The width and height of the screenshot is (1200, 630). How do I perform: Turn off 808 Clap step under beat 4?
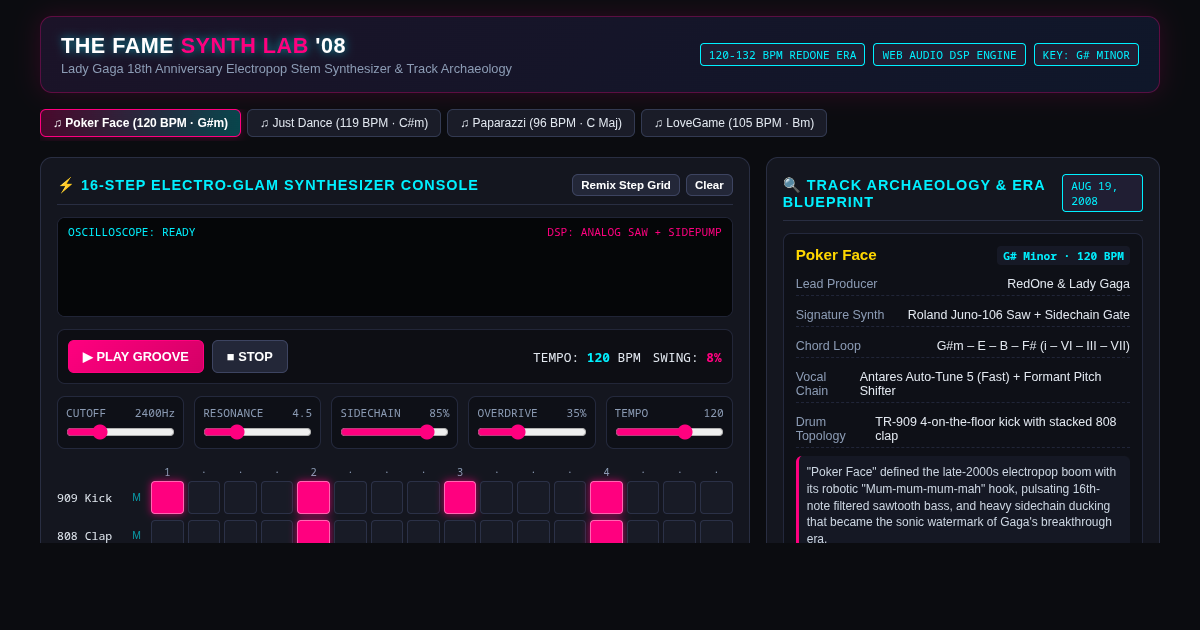[606, 532]
